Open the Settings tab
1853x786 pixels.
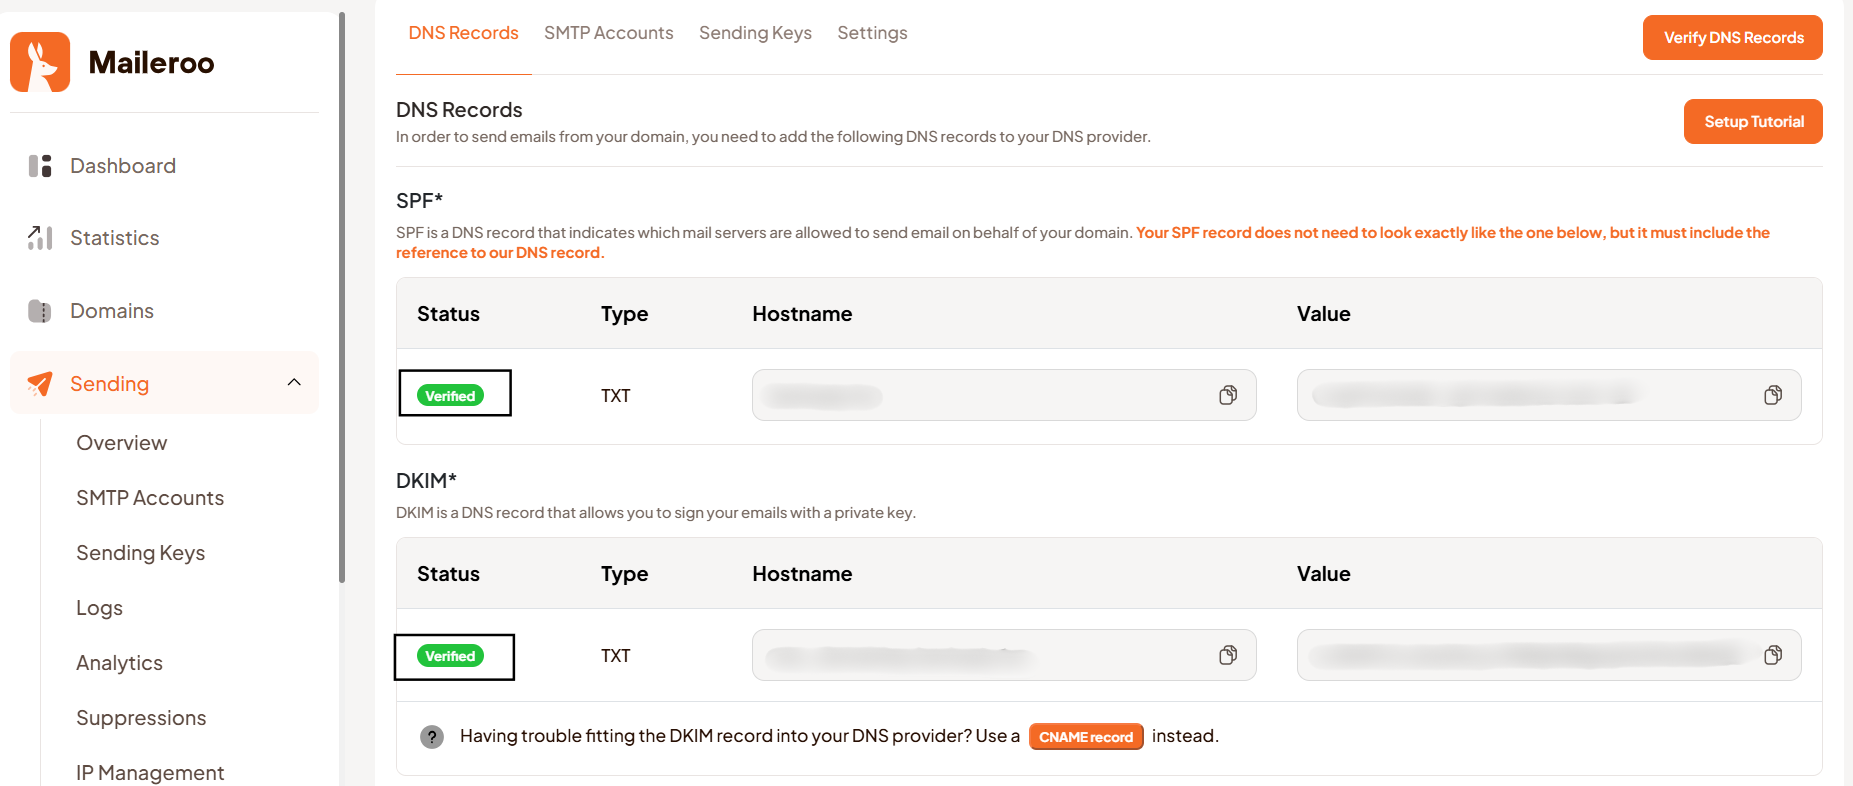(872, 33)
